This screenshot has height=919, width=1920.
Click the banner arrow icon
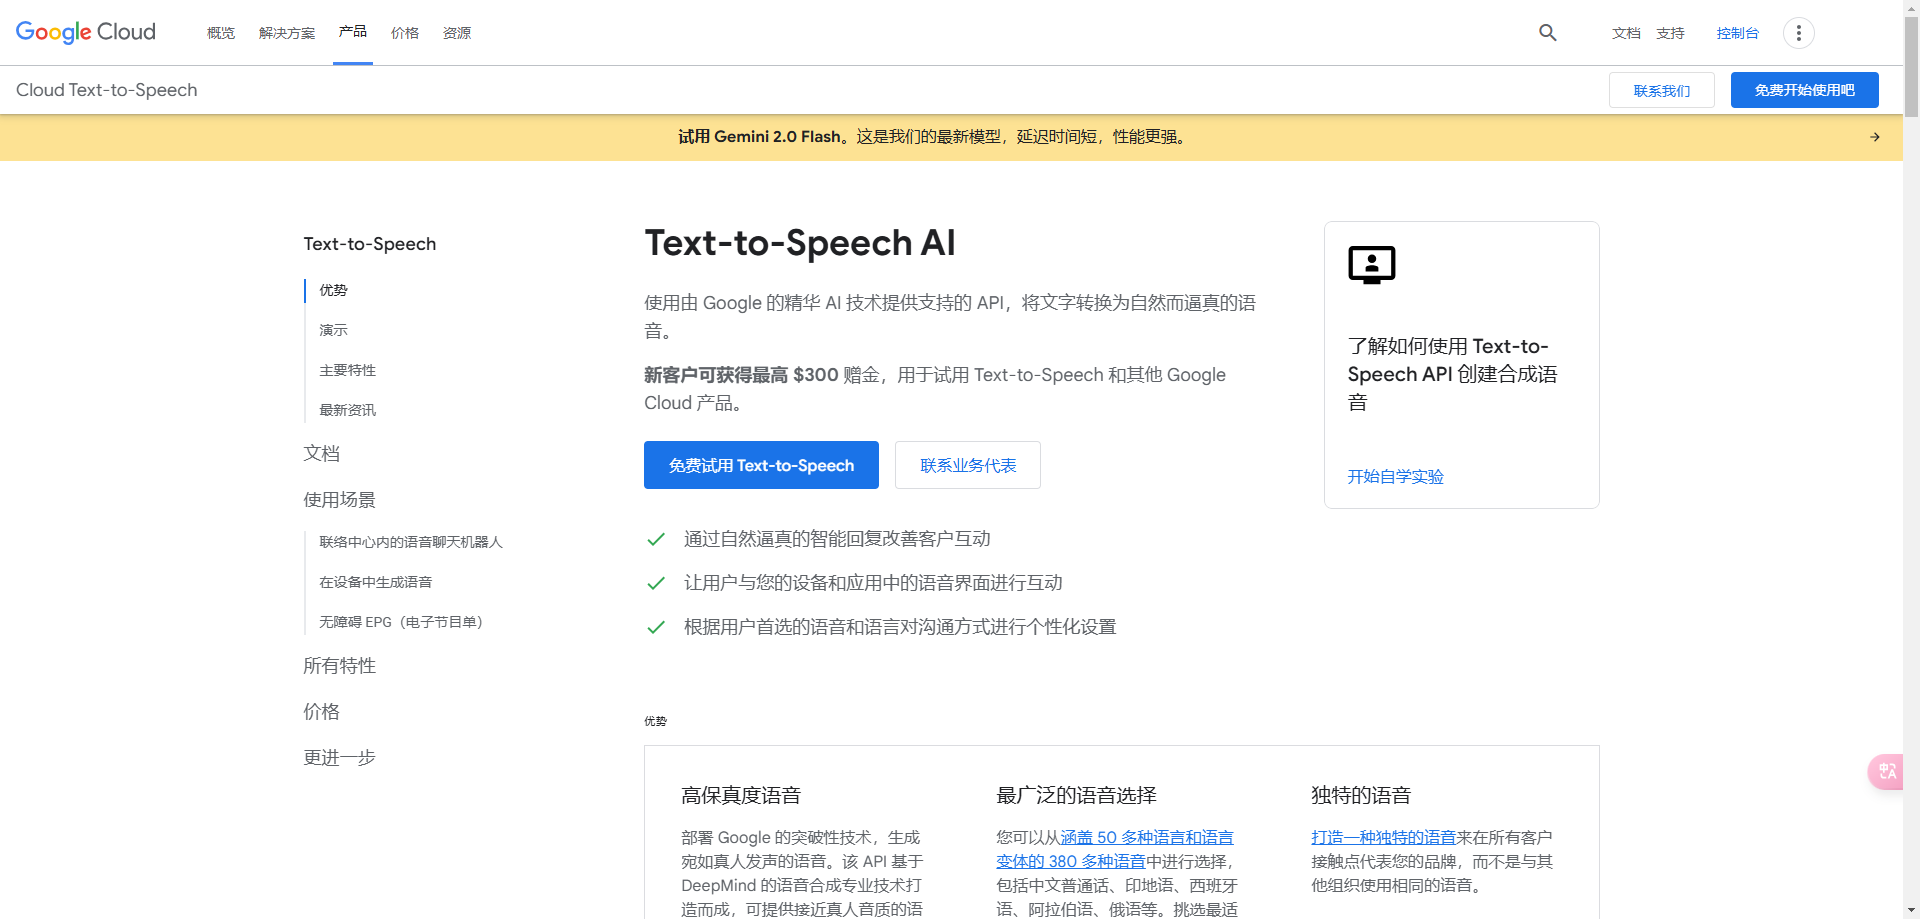tap(1875, 137)
